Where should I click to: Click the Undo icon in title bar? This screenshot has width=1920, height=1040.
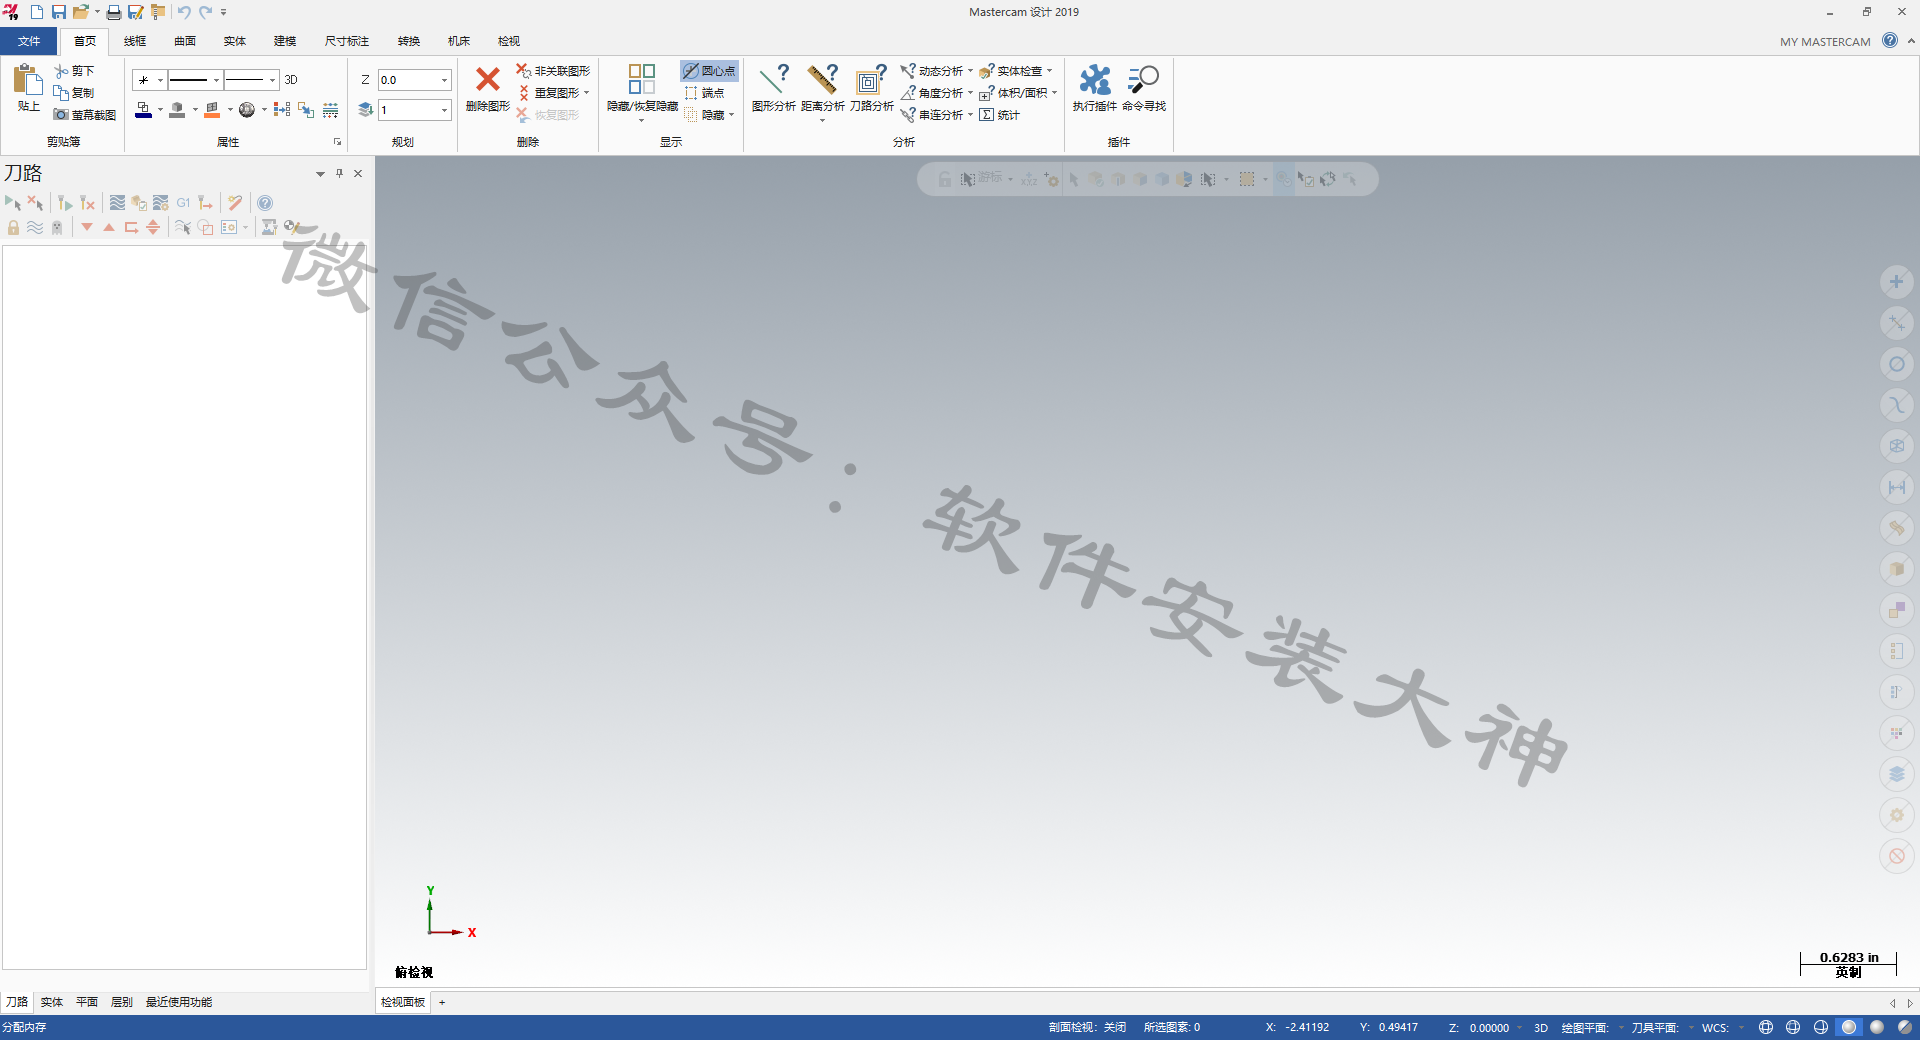(184, 12)
